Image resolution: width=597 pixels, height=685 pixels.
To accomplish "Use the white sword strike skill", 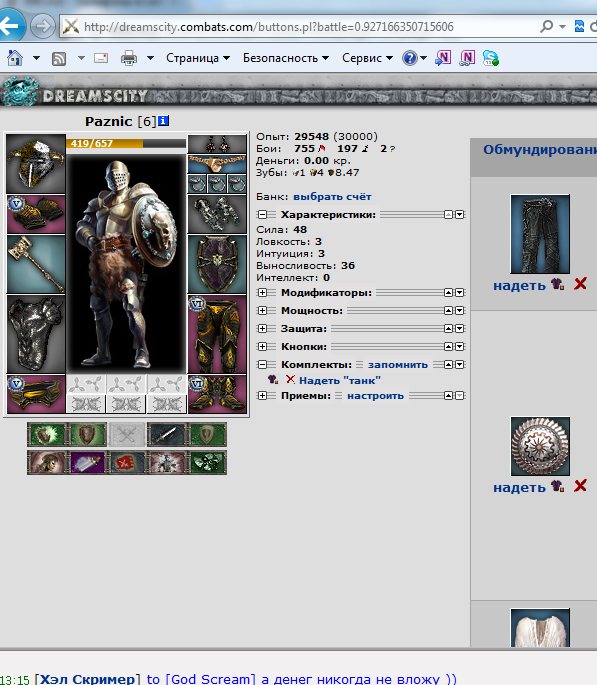I will click(166, 435).
